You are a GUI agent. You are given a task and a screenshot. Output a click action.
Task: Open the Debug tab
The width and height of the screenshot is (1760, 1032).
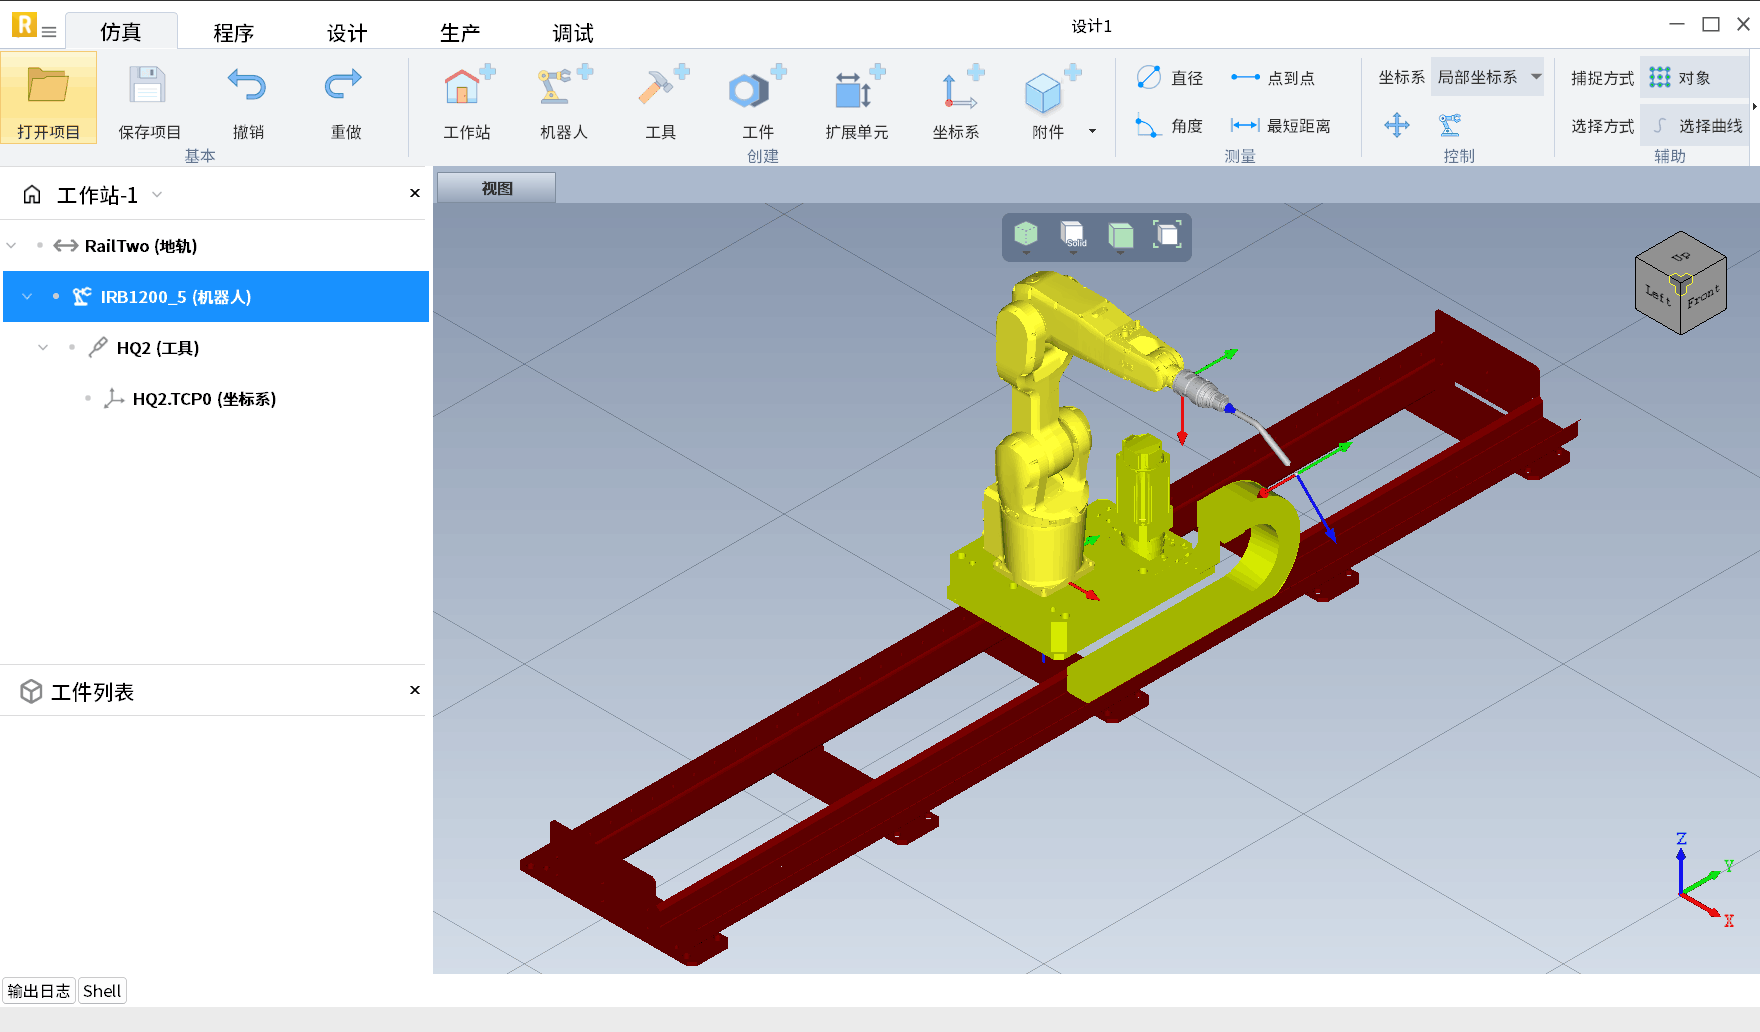pos(573,33)
